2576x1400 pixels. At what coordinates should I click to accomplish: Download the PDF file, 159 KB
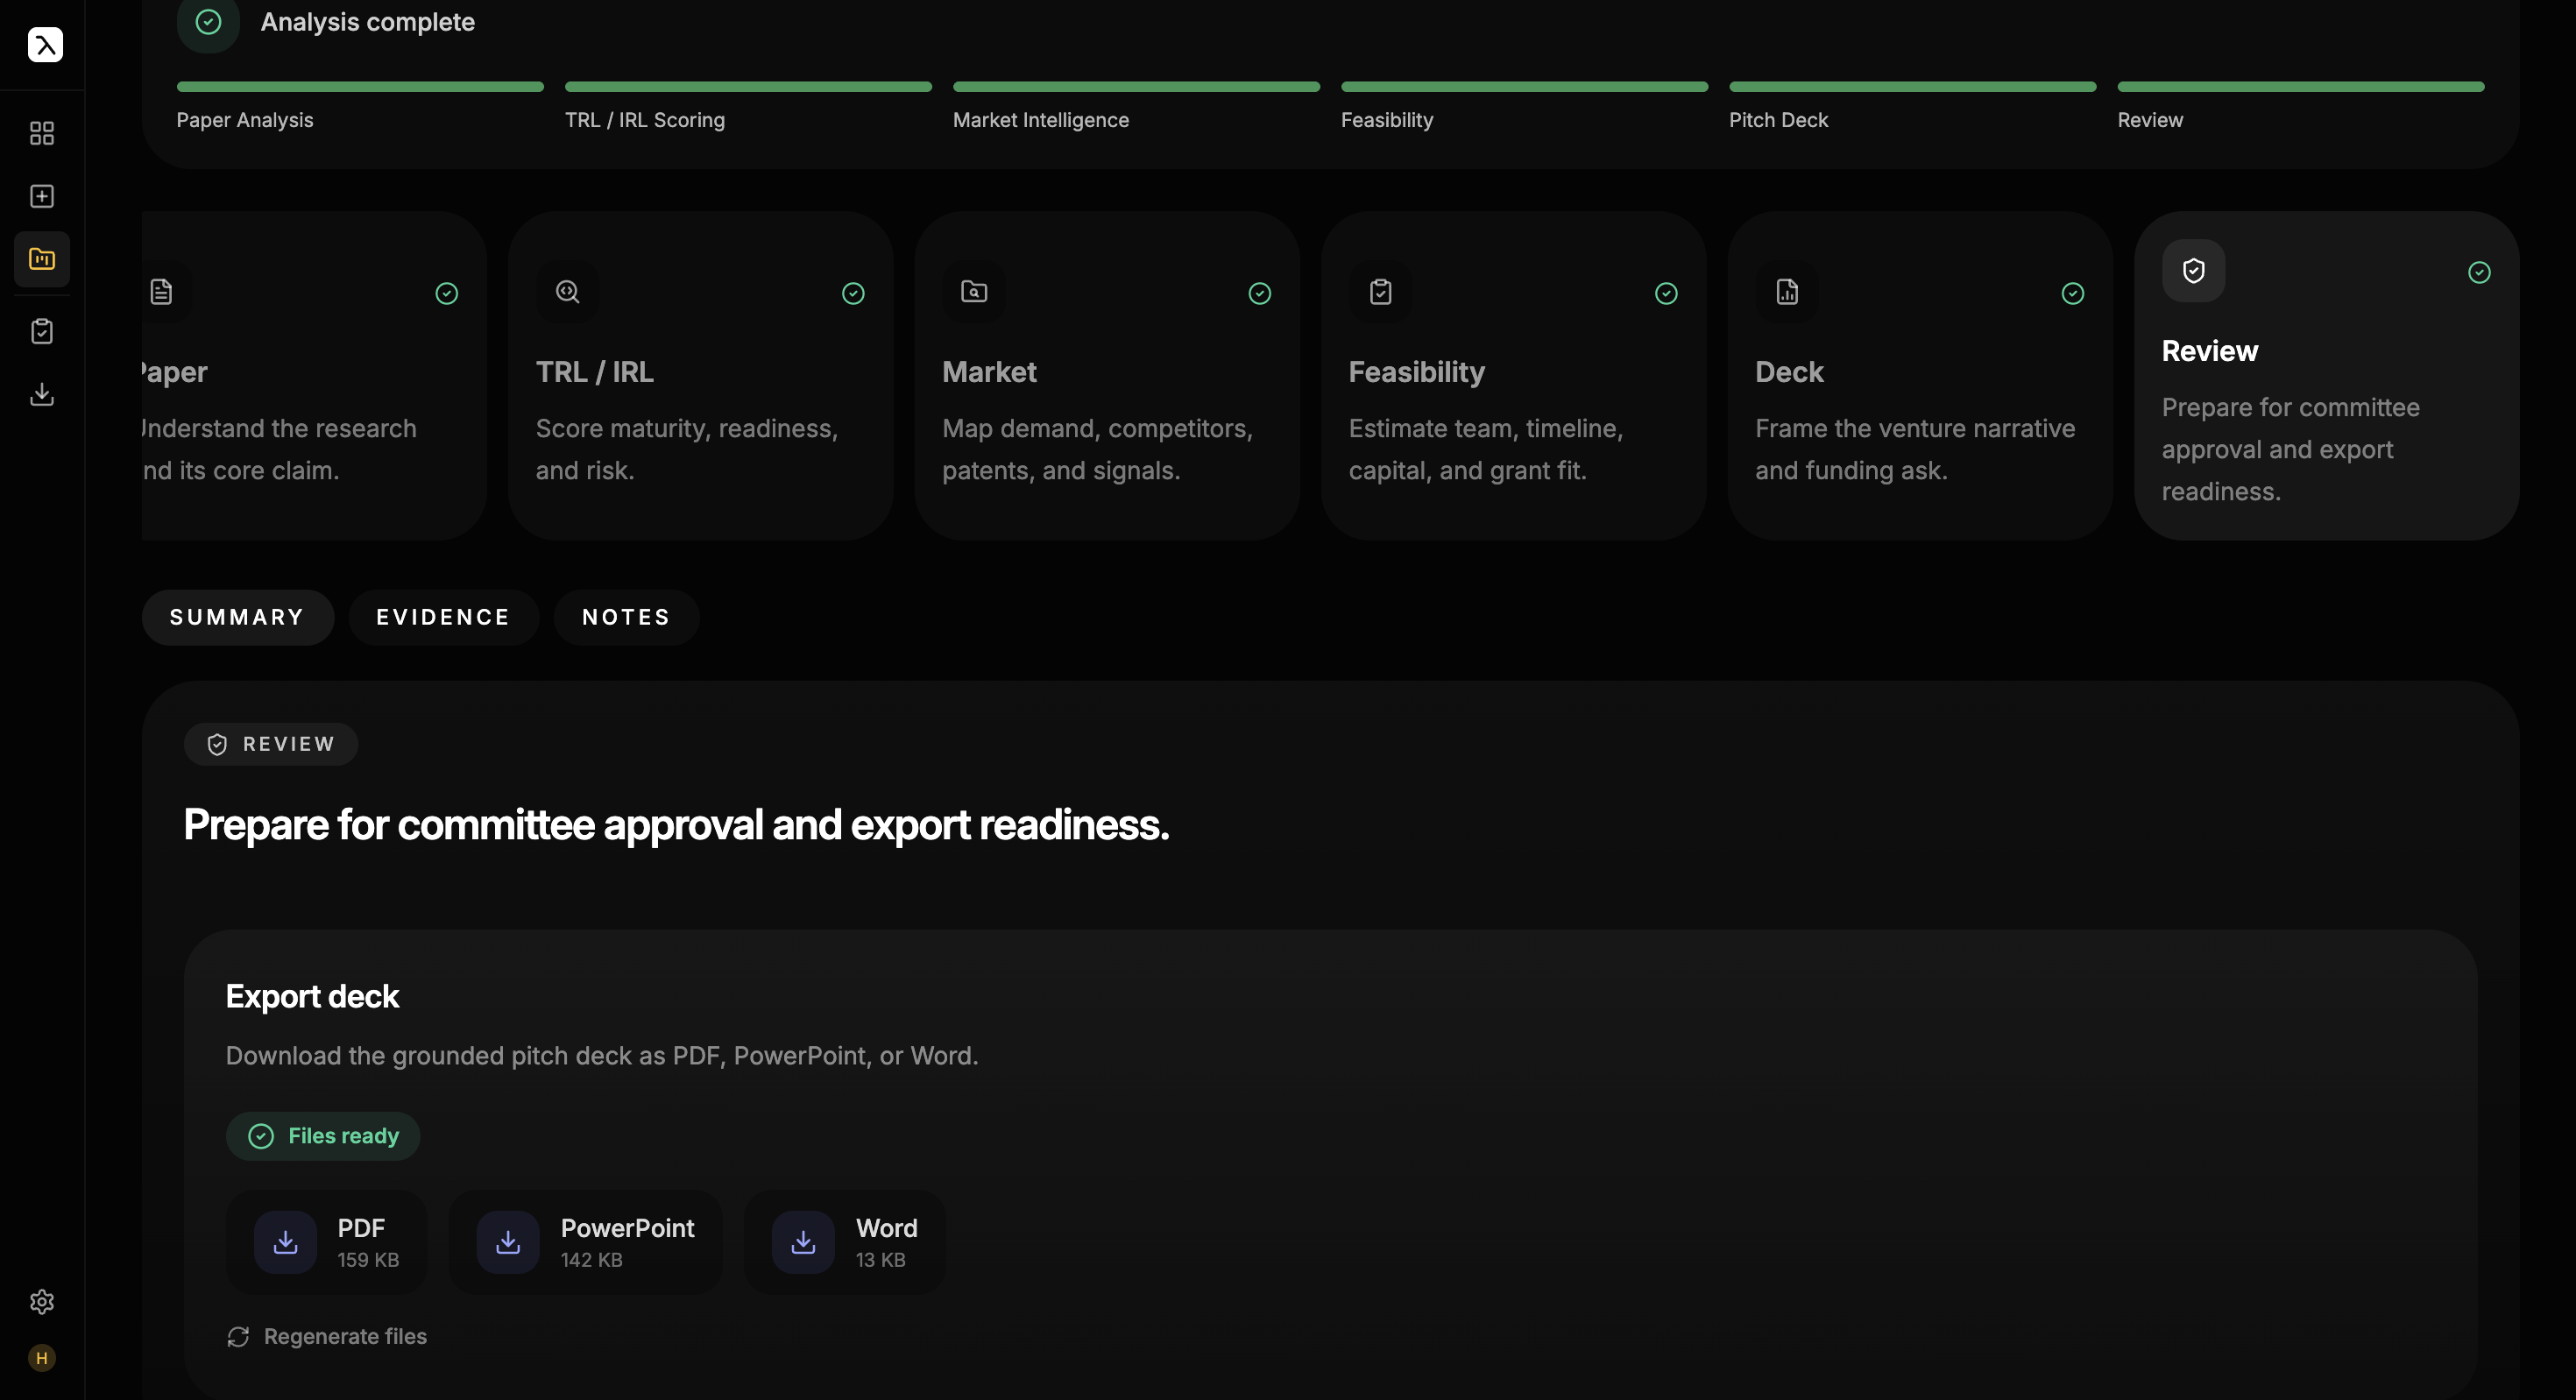click(327, 1242)
